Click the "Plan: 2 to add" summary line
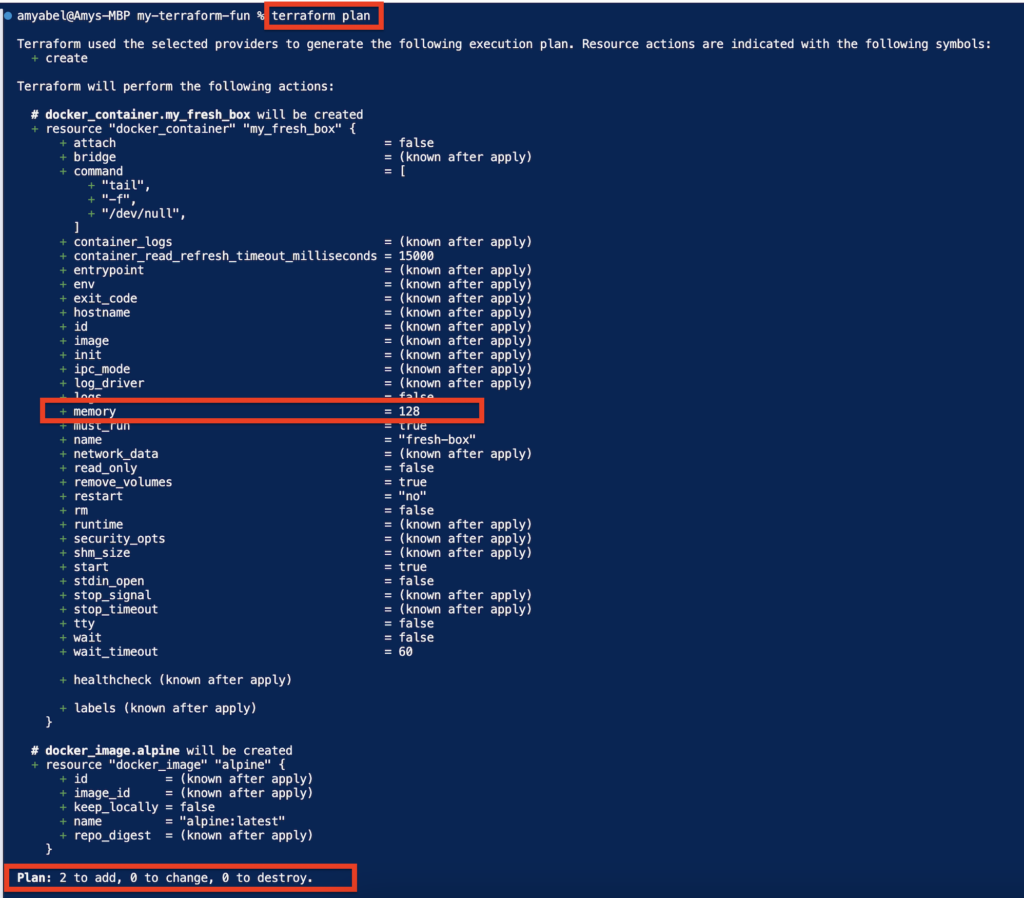This screenshot has height=898, width=1024. click(x=165, y=878)
